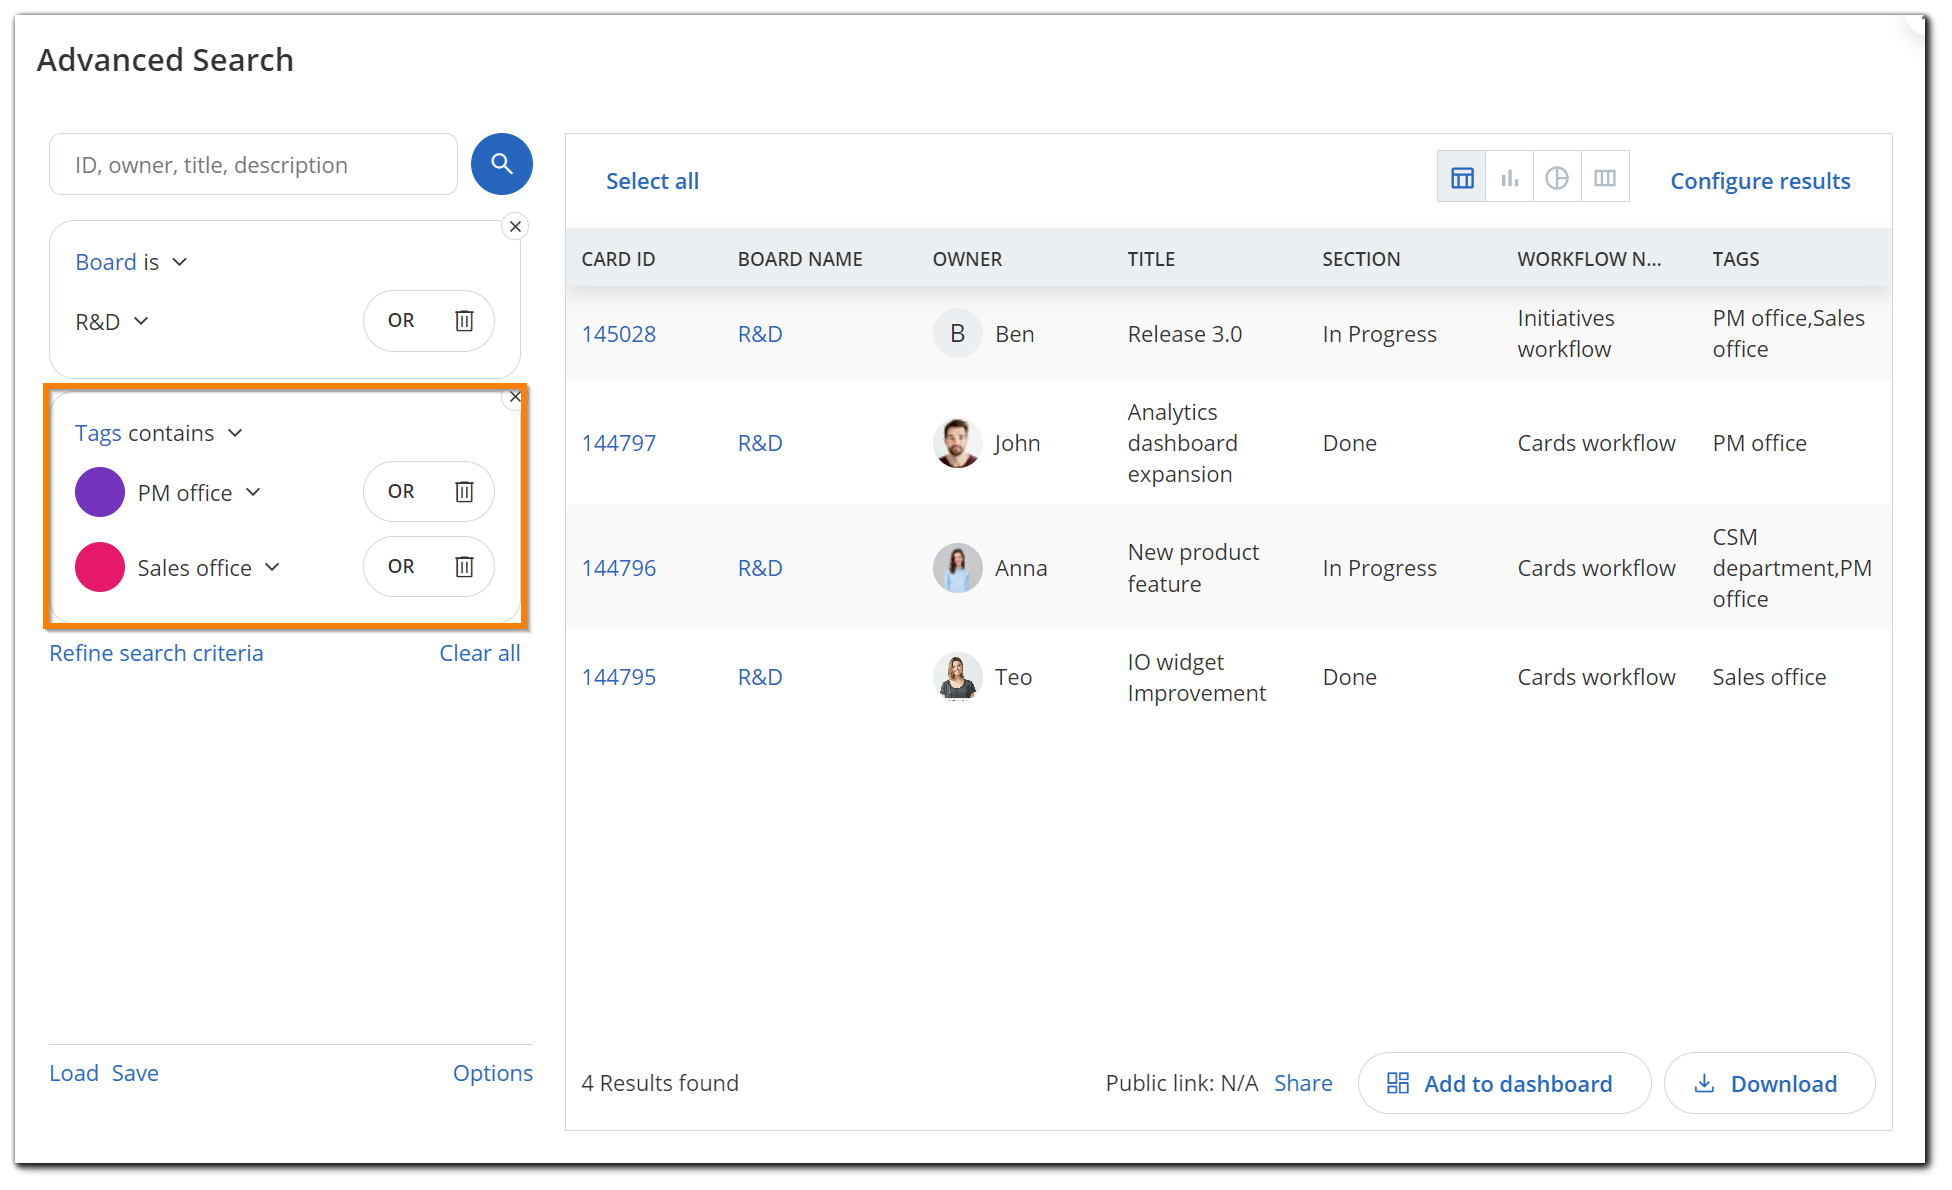Switch to columns view icon
Viewport: 1952px width, 1190px height.
click(x=1605, y=178)
